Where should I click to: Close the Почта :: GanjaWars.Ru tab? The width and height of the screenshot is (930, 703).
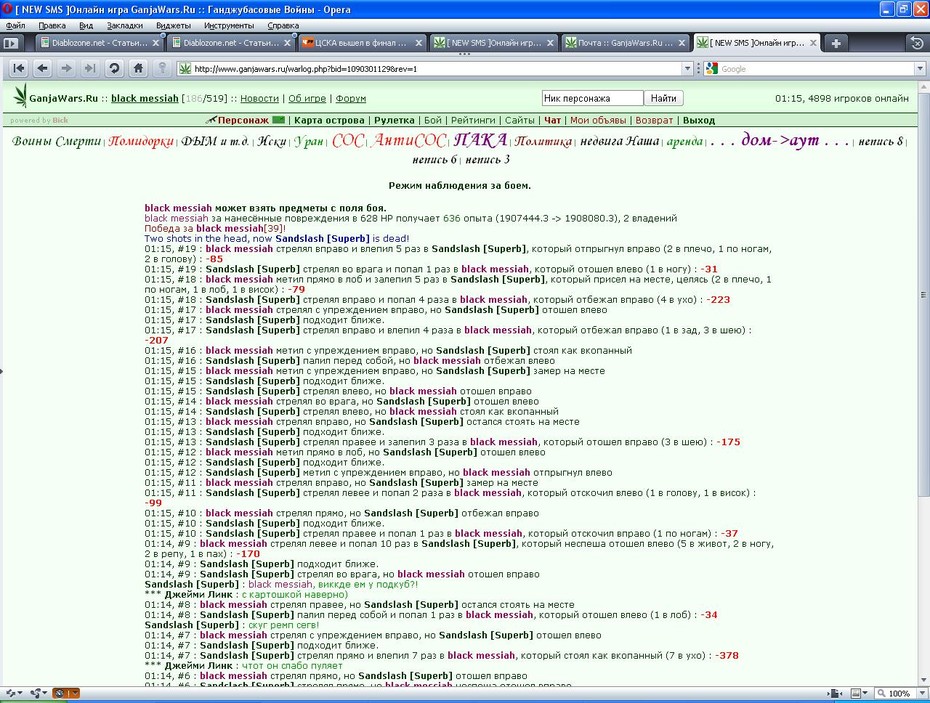tap(682, 43)
